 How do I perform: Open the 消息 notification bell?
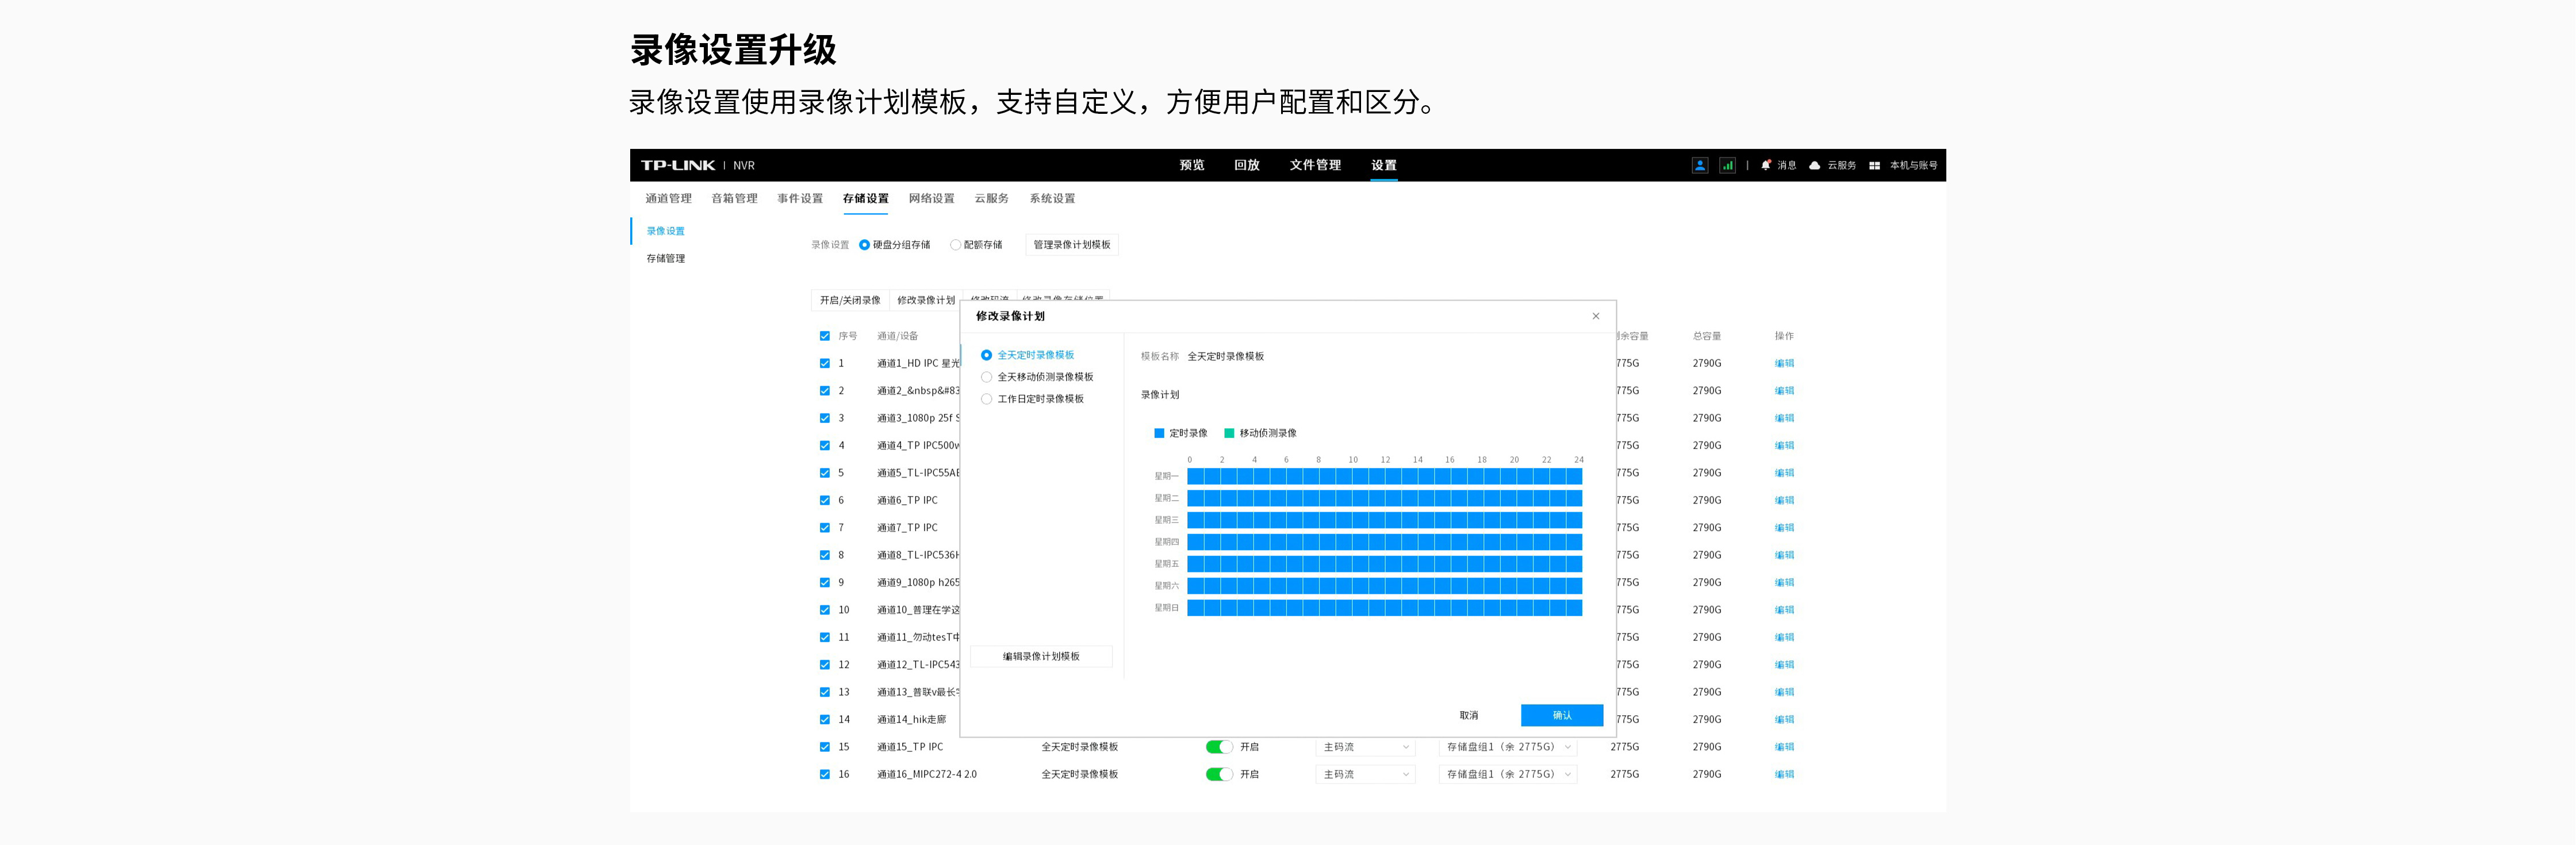(1766, 165)
